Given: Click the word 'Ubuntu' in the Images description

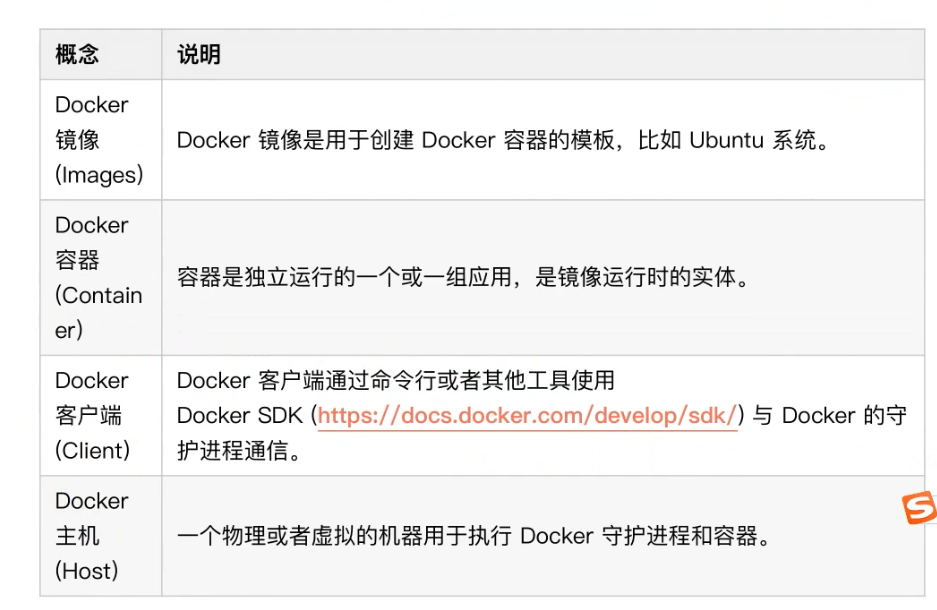Looking at the screenshot, I should pos(727,140).
